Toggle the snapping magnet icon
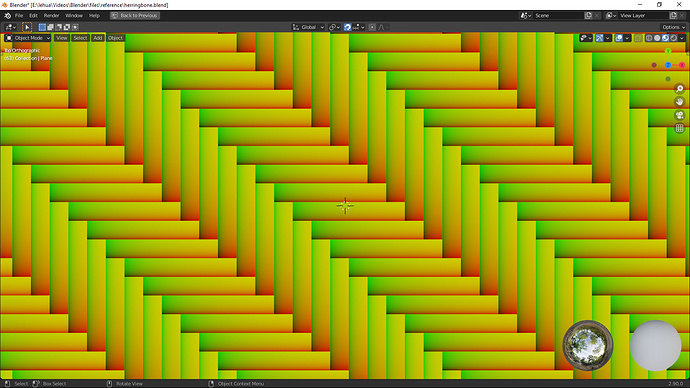 click(347, 27)
